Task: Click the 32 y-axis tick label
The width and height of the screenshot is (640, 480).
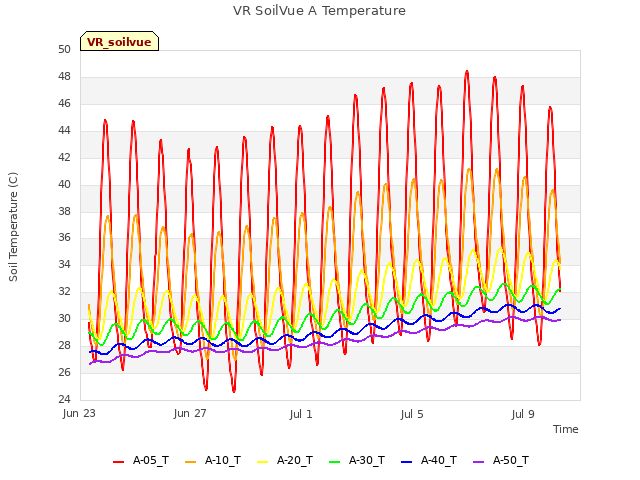Action: (x=64, y=291)
